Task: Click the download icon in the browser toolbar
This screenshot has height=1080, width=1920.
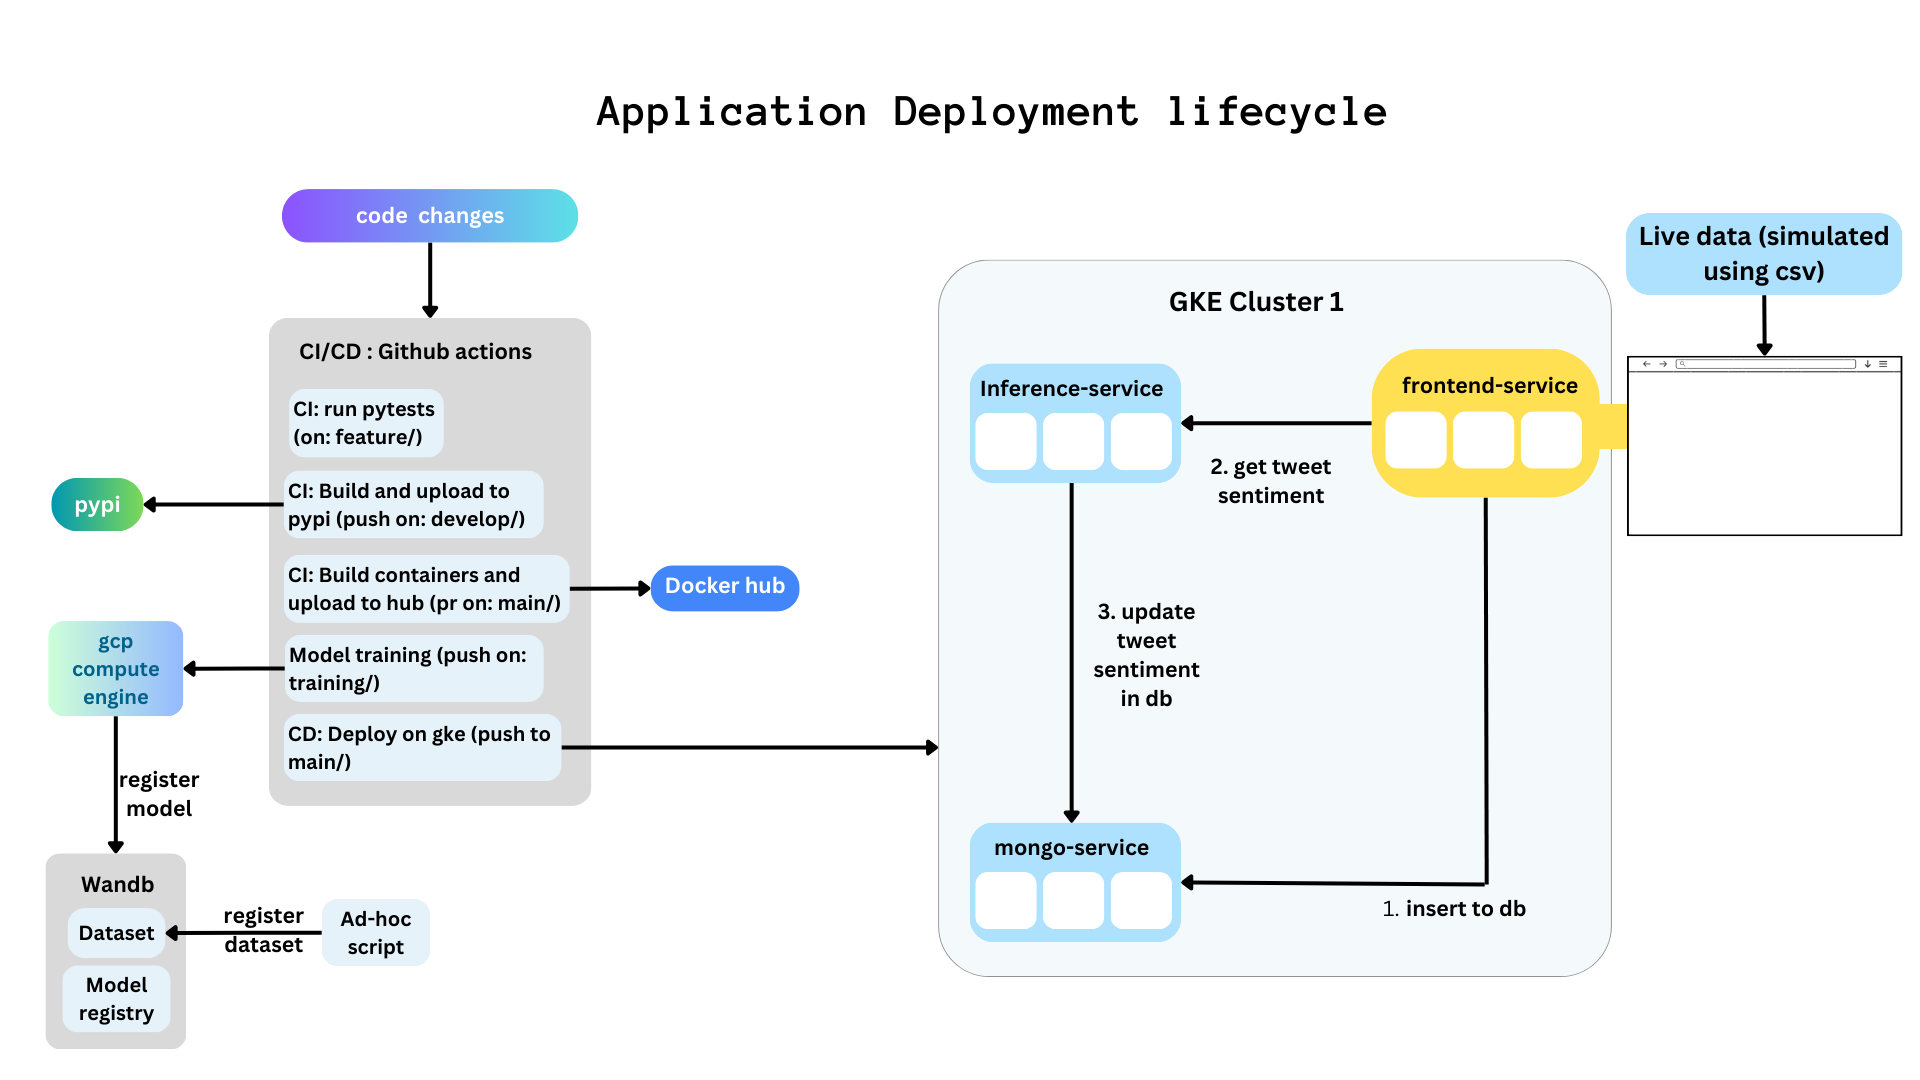Action: tap(1868, 363)
